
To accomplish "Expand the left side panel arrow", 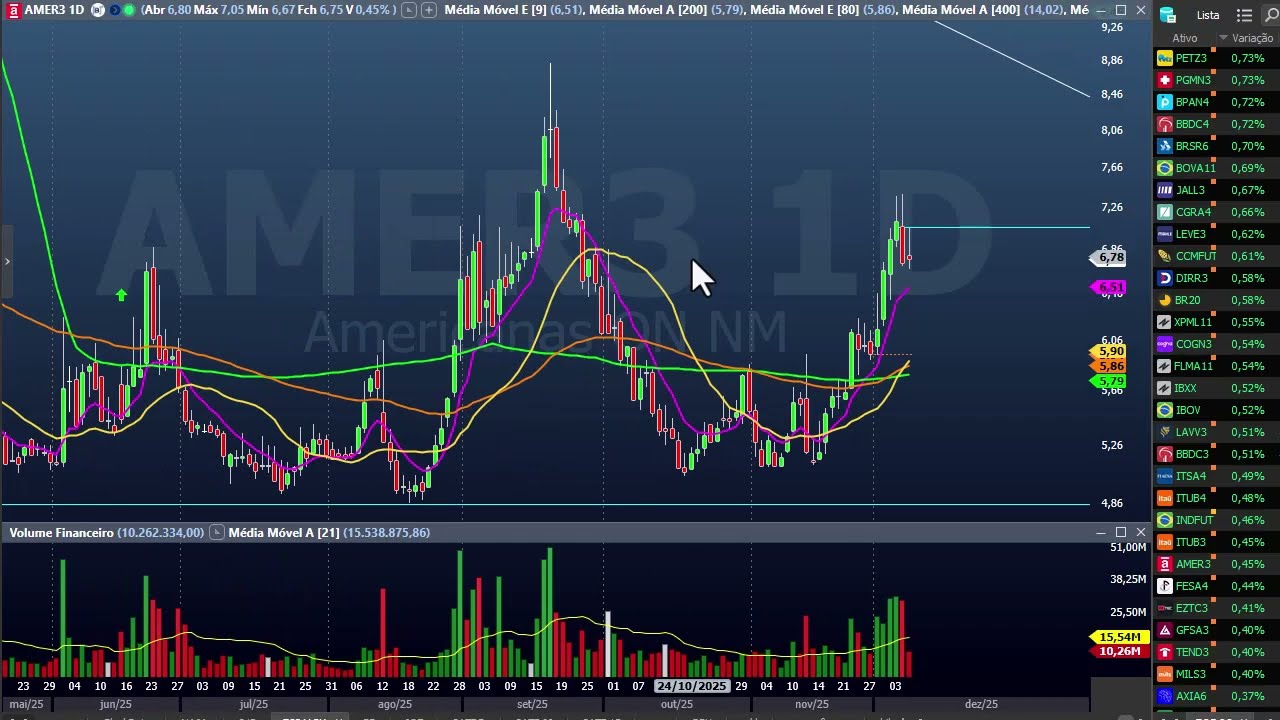I will coord(7,262).
